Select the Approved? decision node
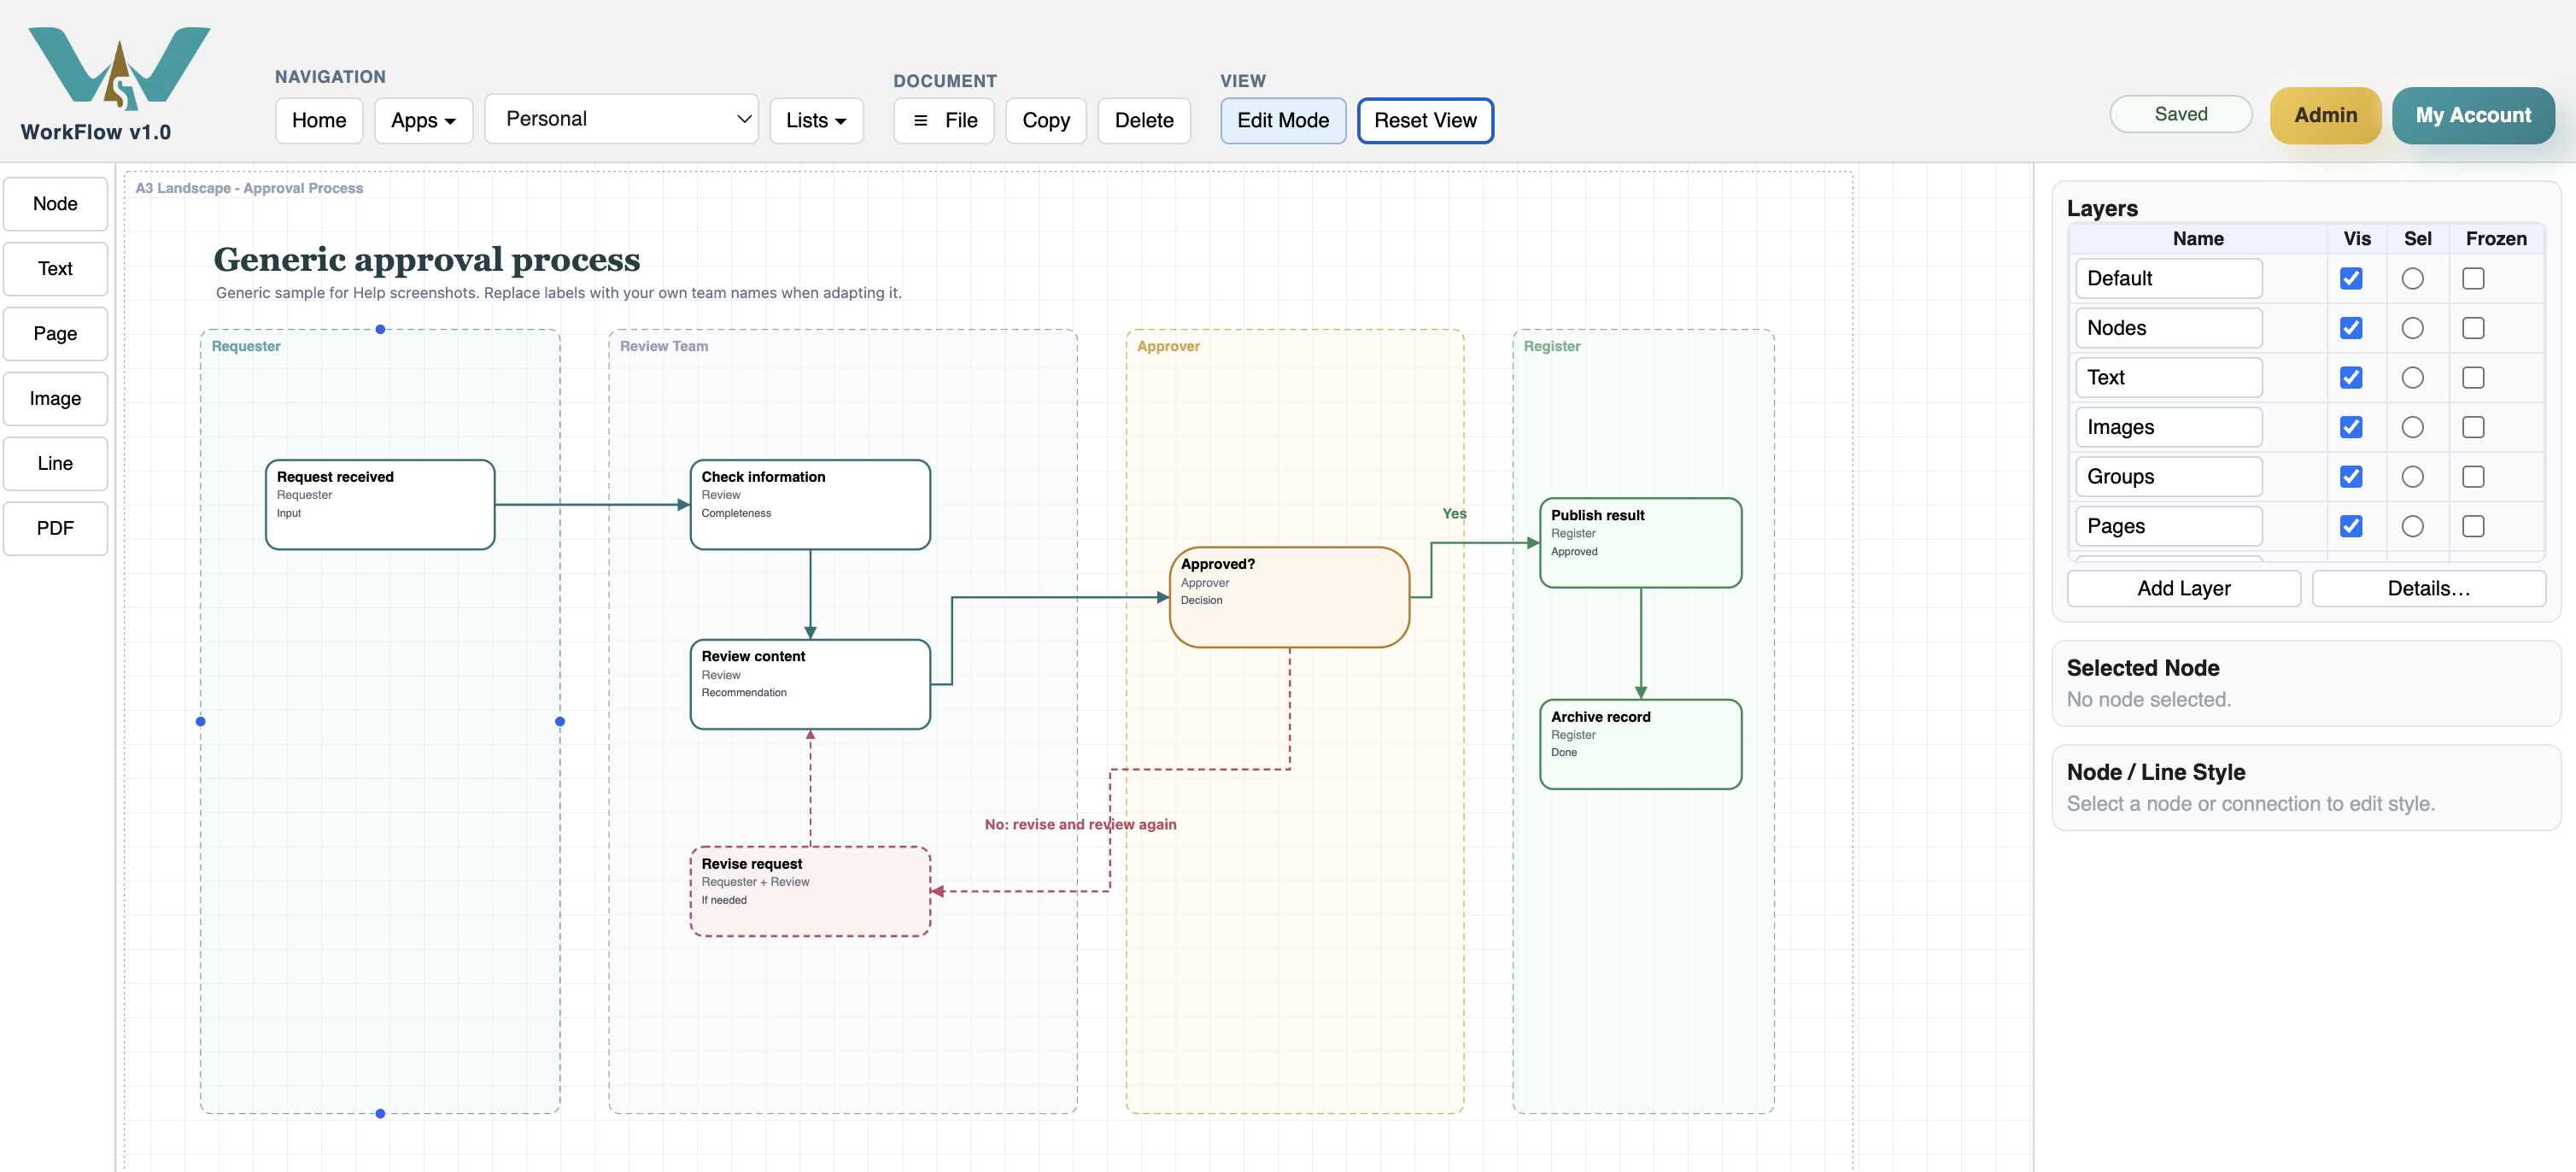Screen dimensions: 2576x1172 pos(1289,597)
